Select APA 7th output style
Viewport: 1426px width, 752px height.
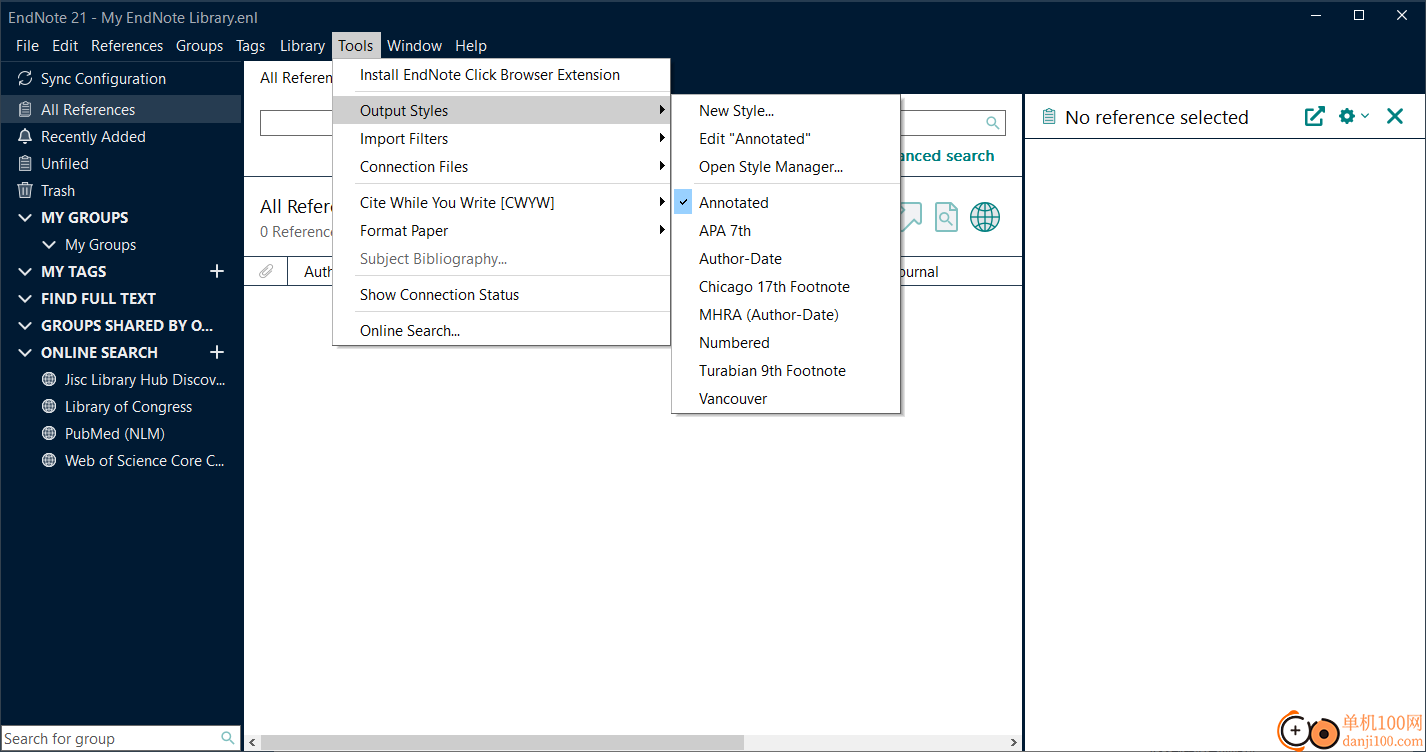(786, 231)
